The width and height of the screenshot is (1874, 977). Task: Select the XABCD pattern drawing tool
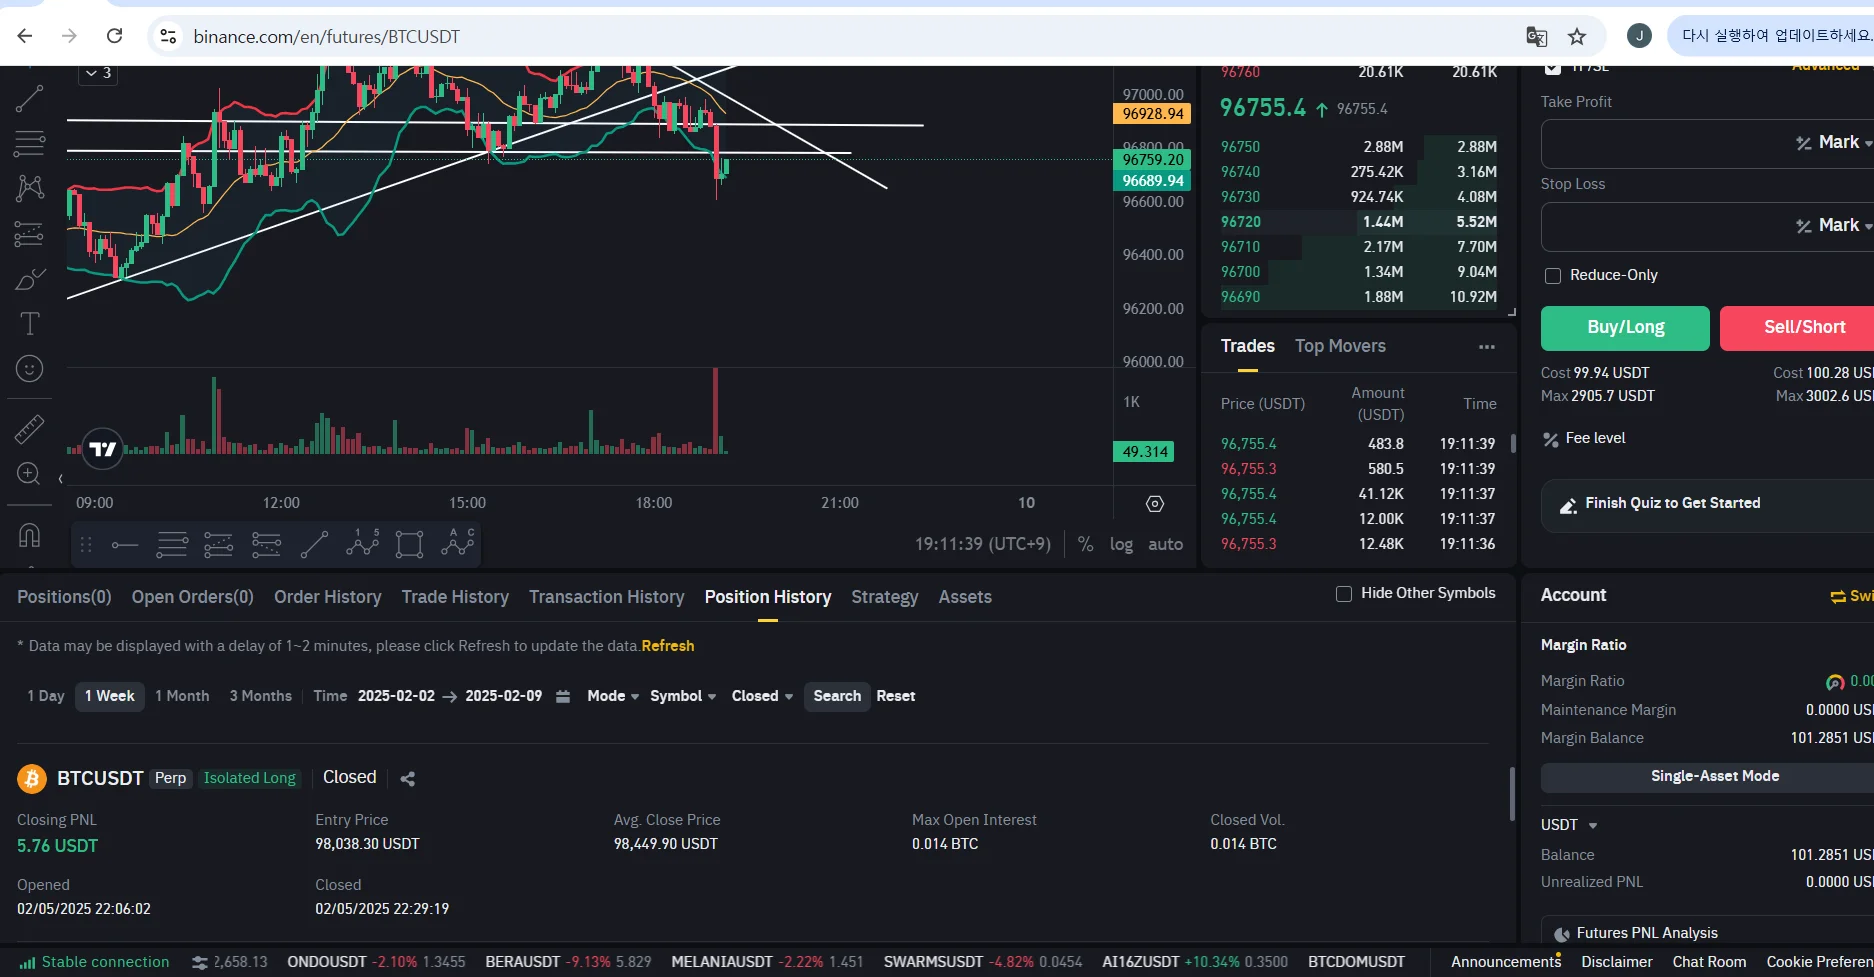pyautogui.click(x=29, y=188)
